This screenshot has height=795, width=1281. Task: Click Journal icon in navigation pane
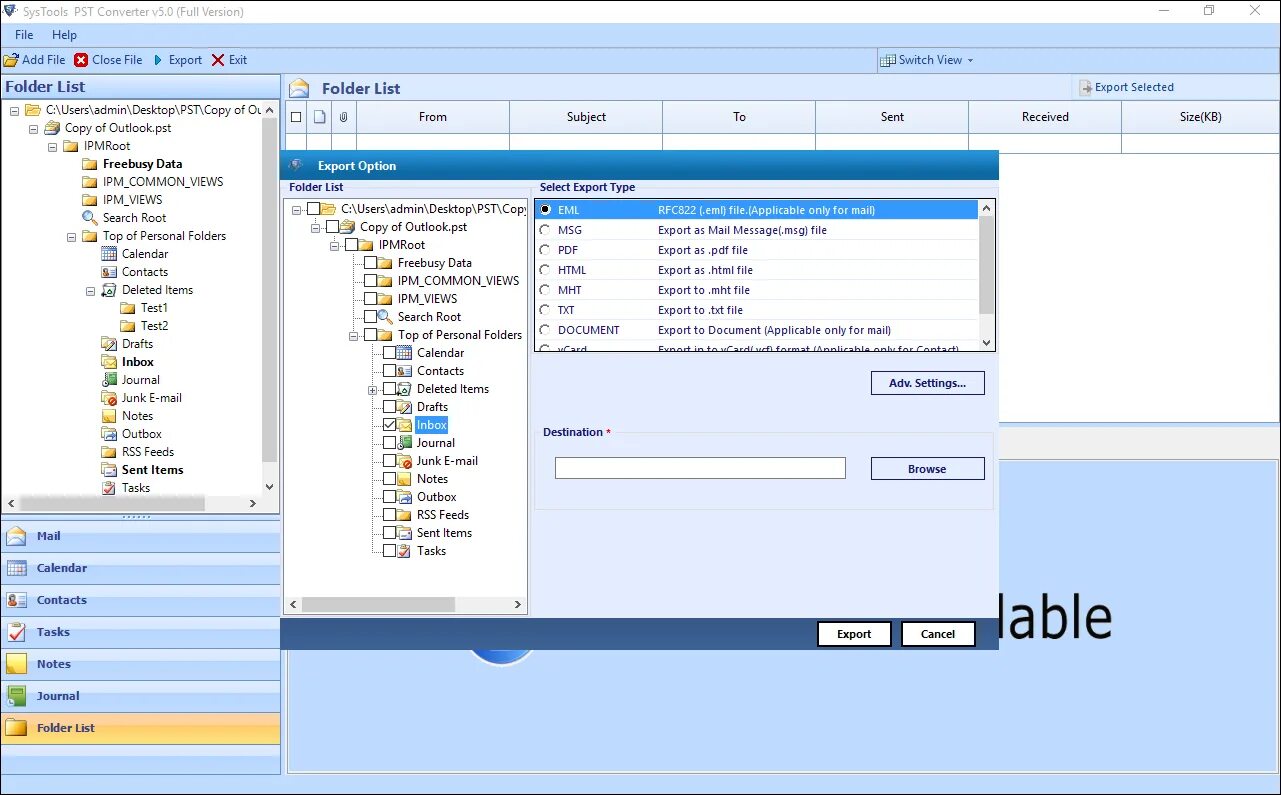click(x=16, y=696)
